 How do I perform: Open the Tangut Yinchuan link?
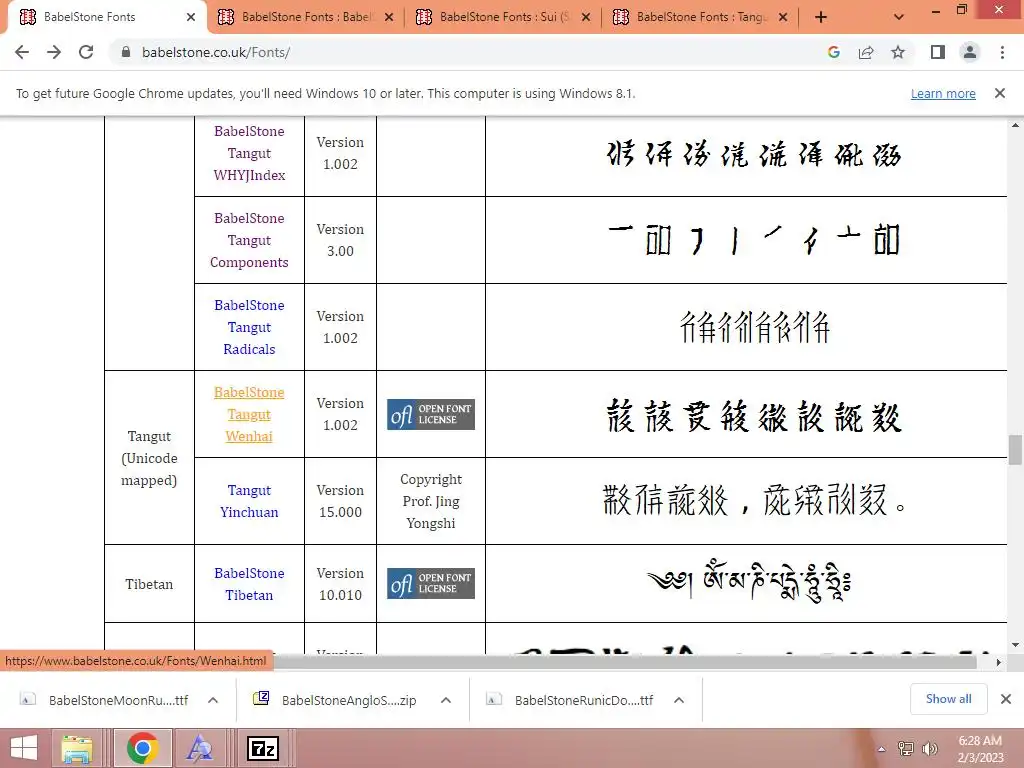(249, 501)
